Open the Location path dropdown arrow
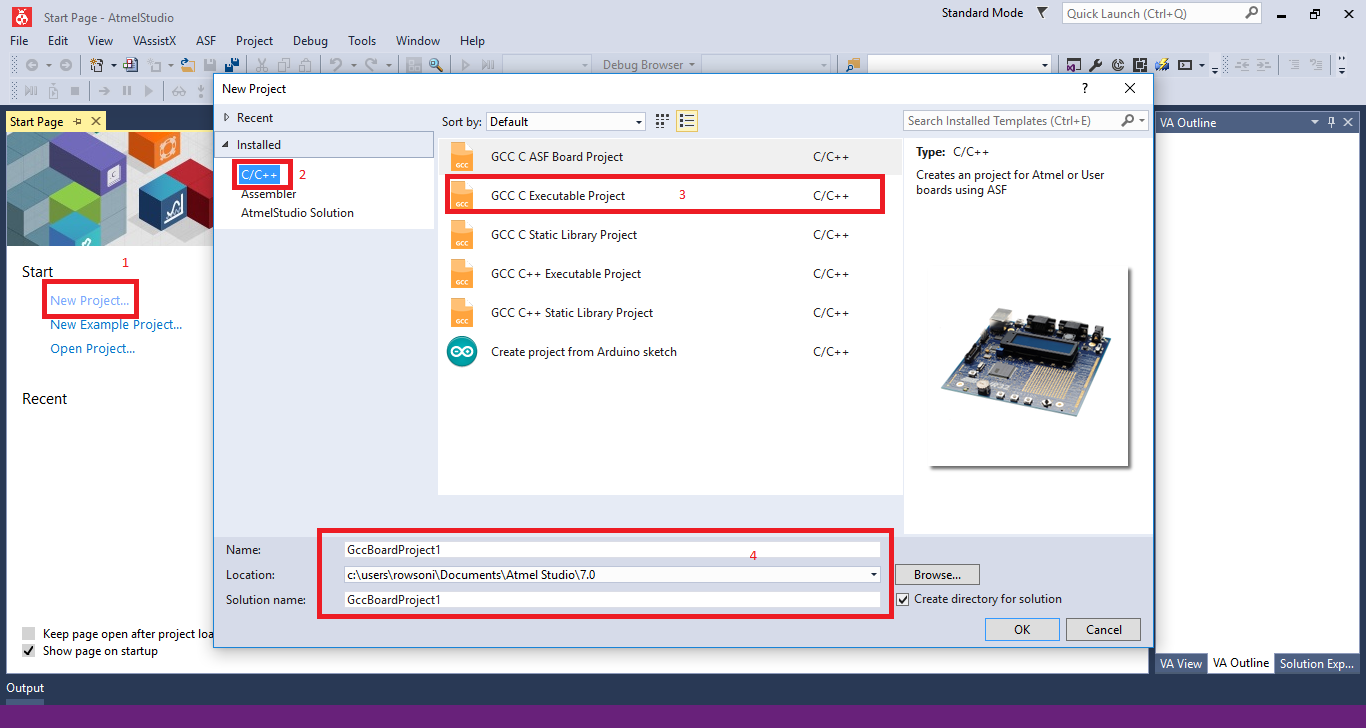The height and width of the screenshot is (728, 1366). (x=873, y=574)
